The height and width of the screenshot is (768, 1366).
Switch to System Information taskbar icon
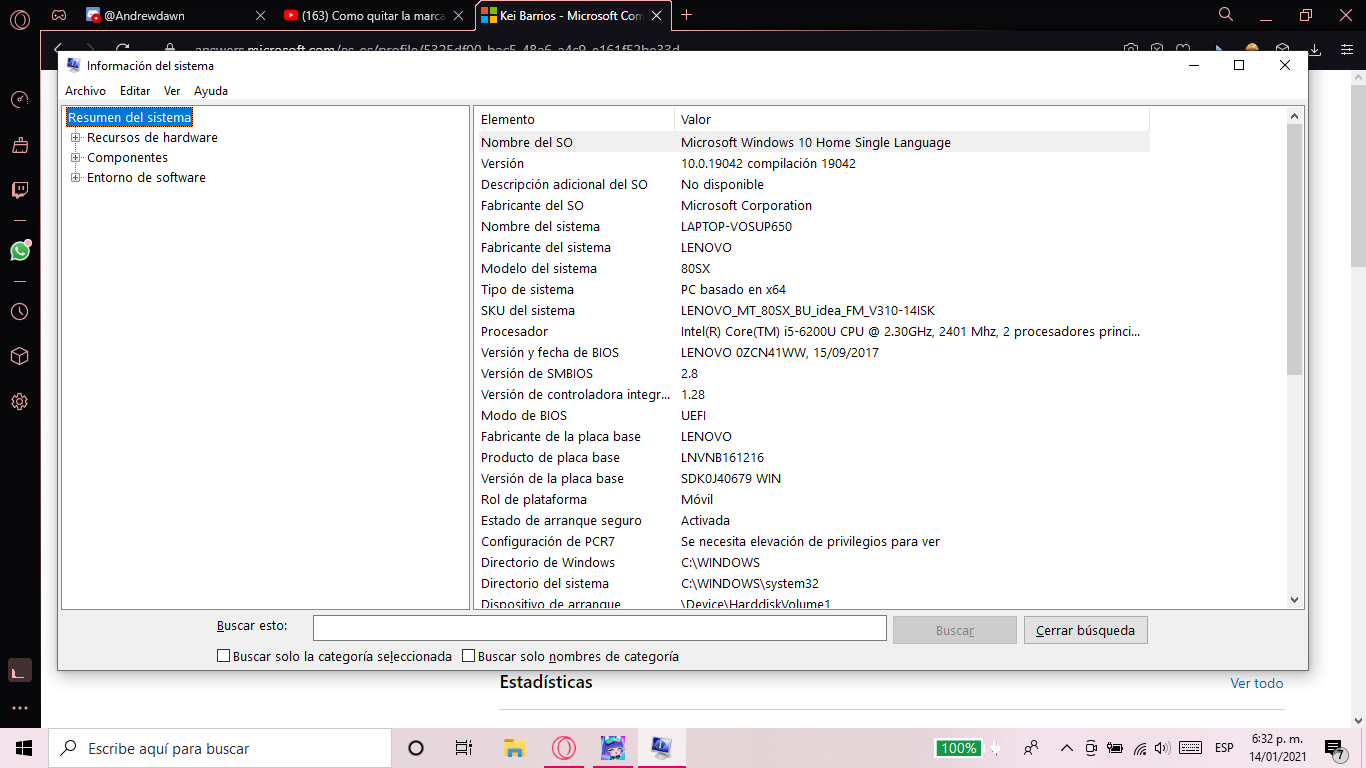click(661, 748)
